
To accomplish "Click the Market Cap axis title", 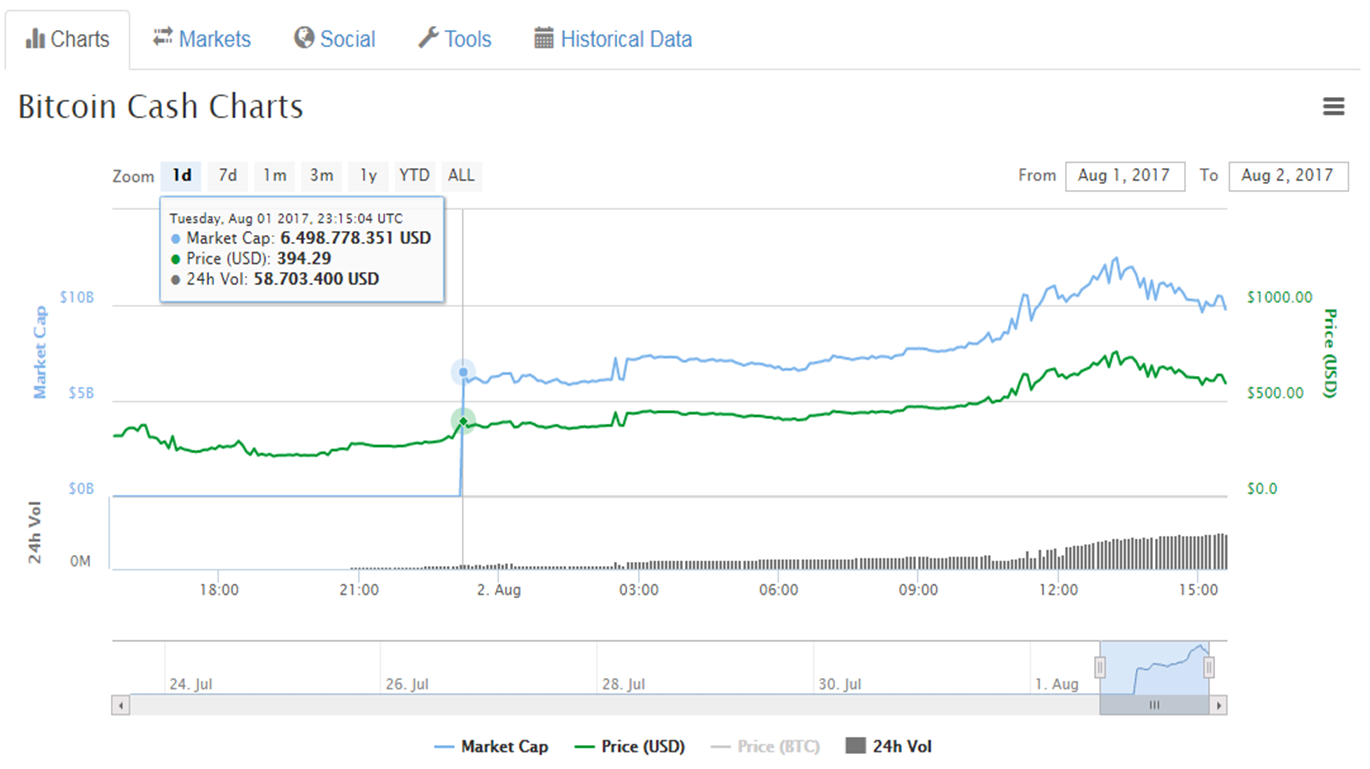I will [x=40, y=353].
